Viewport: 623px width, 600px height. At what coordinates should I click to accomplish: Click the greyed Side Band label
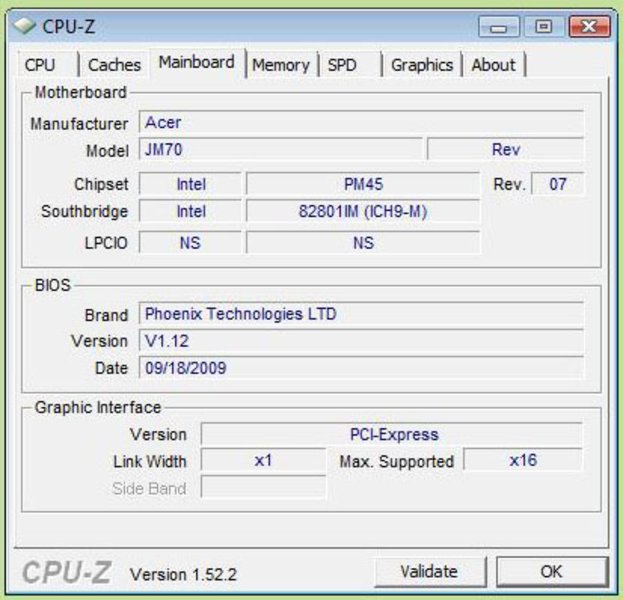[x=149, y=488]
